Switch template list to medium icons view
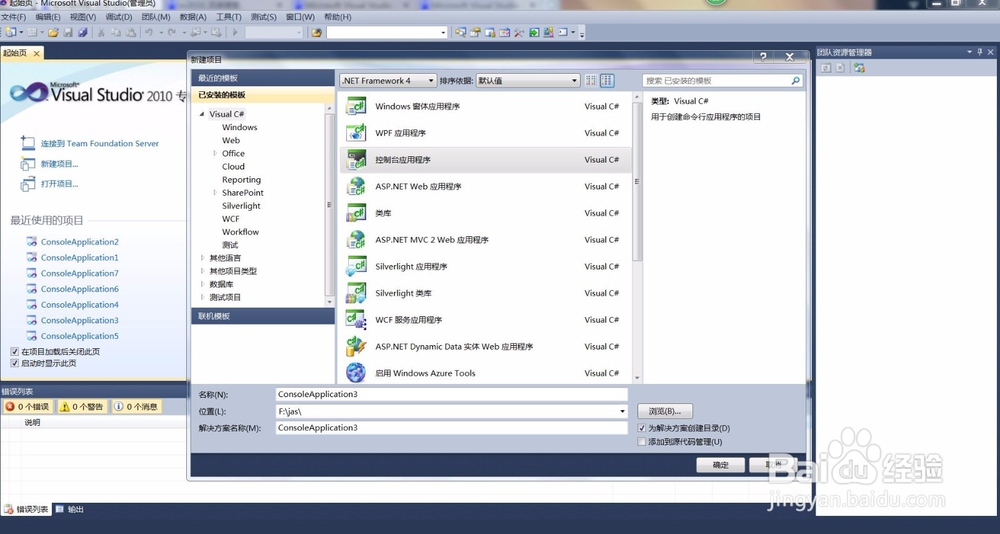The width and height of the screenshot is (1000, 534). coord(607,80)
